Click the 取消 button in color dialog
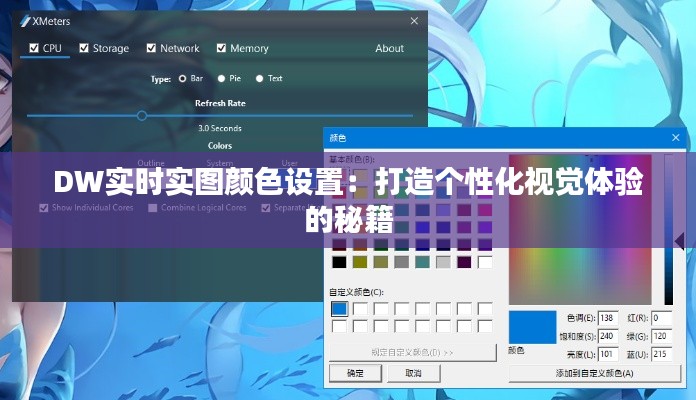696x400 pixels. [x=413, y=373]
